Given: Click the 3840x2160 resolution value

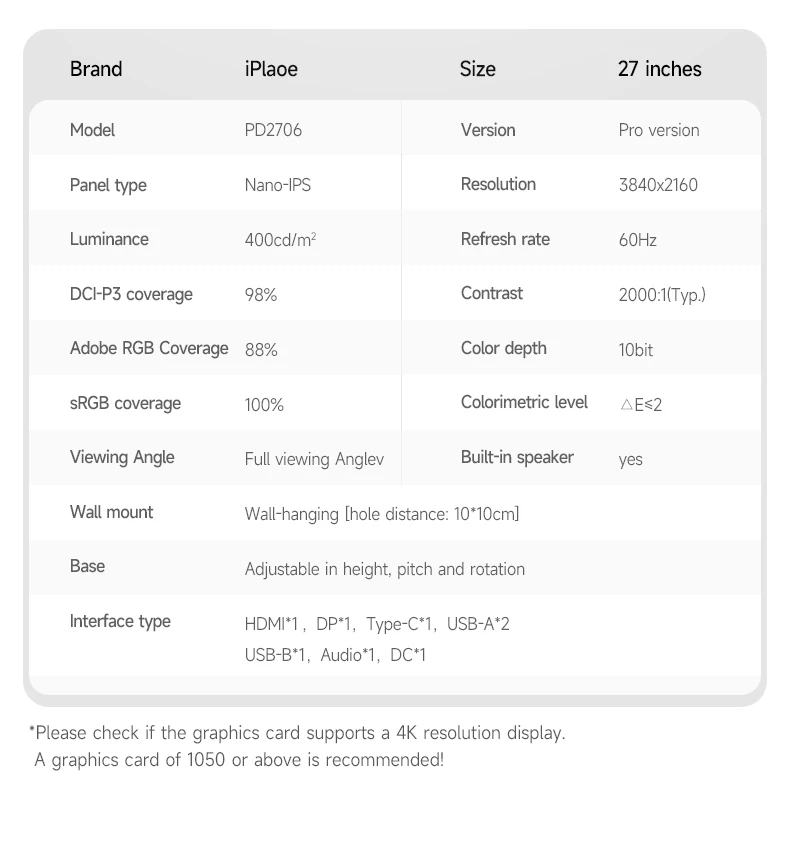Looking at the screenshot, I should 658,185.
